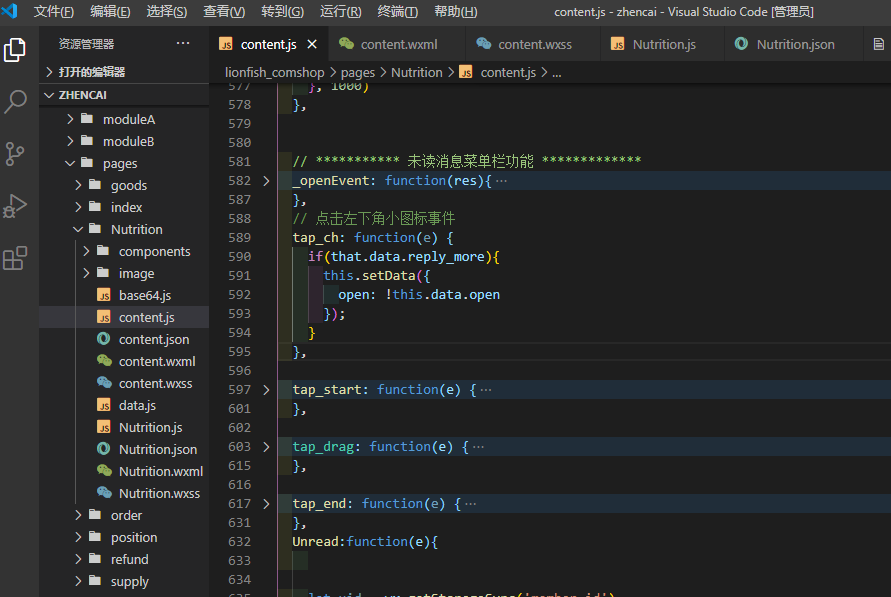The height and width of the screenshot is (597, 891).
Task: Click the wxml icon of content.wxml file
Action: point(104,361)
